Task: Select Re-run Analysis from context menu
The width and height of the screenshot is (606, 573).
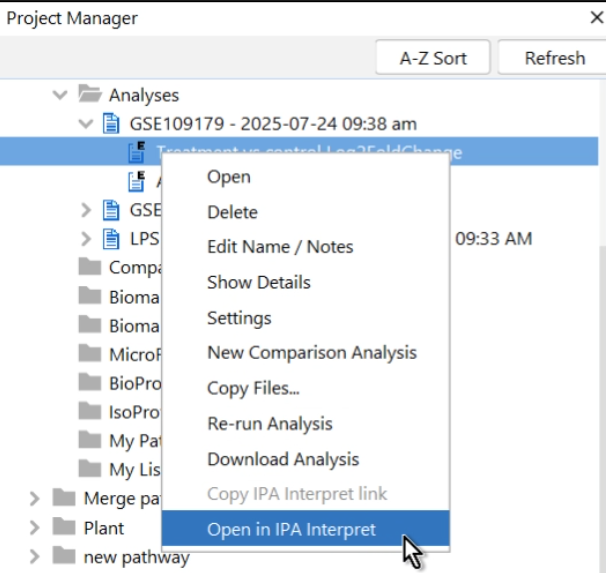Action: click(x=269, y=424)
